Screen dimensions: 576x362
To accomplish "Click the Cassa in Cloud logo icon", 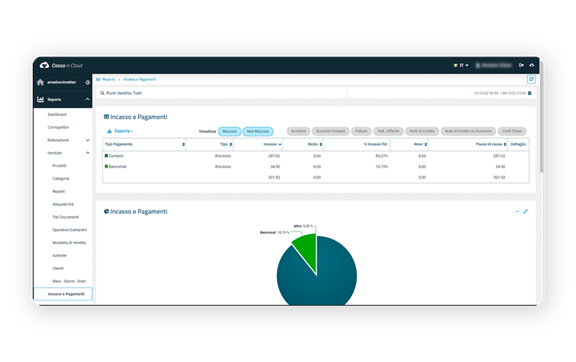I will [44, 65].
